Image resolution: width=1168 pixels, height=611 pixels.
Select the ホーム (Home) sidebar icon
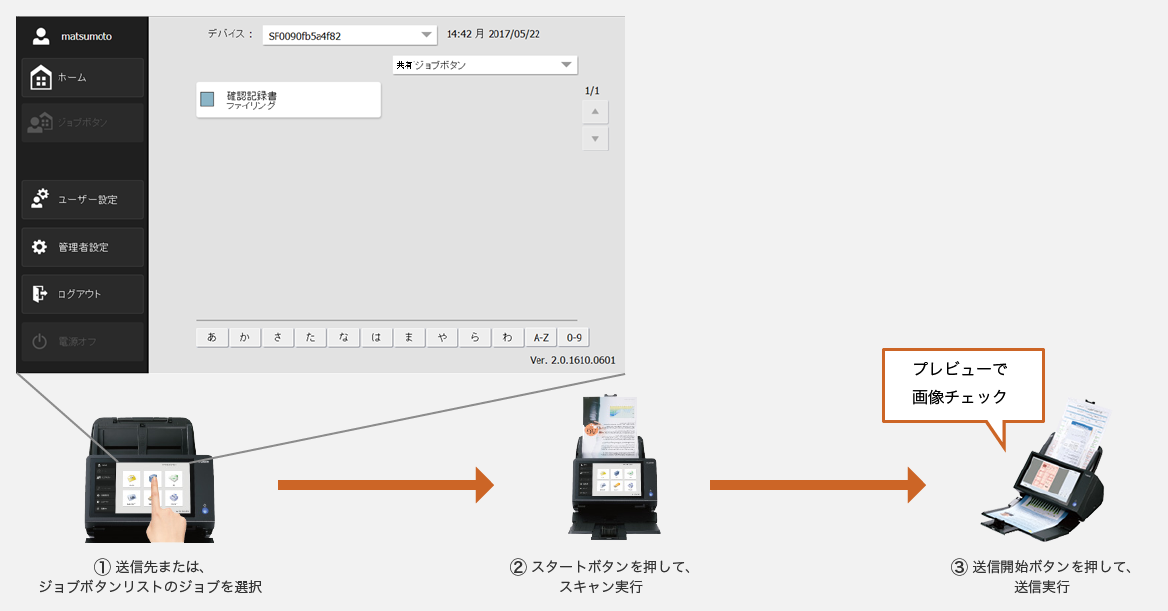[40, 76]
